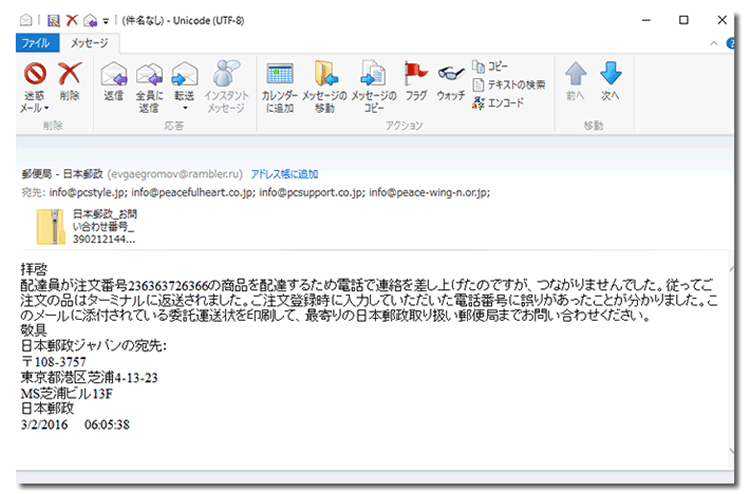
Task: Click the mail envelope icon in title bar
Action: (x=26, y=20)
